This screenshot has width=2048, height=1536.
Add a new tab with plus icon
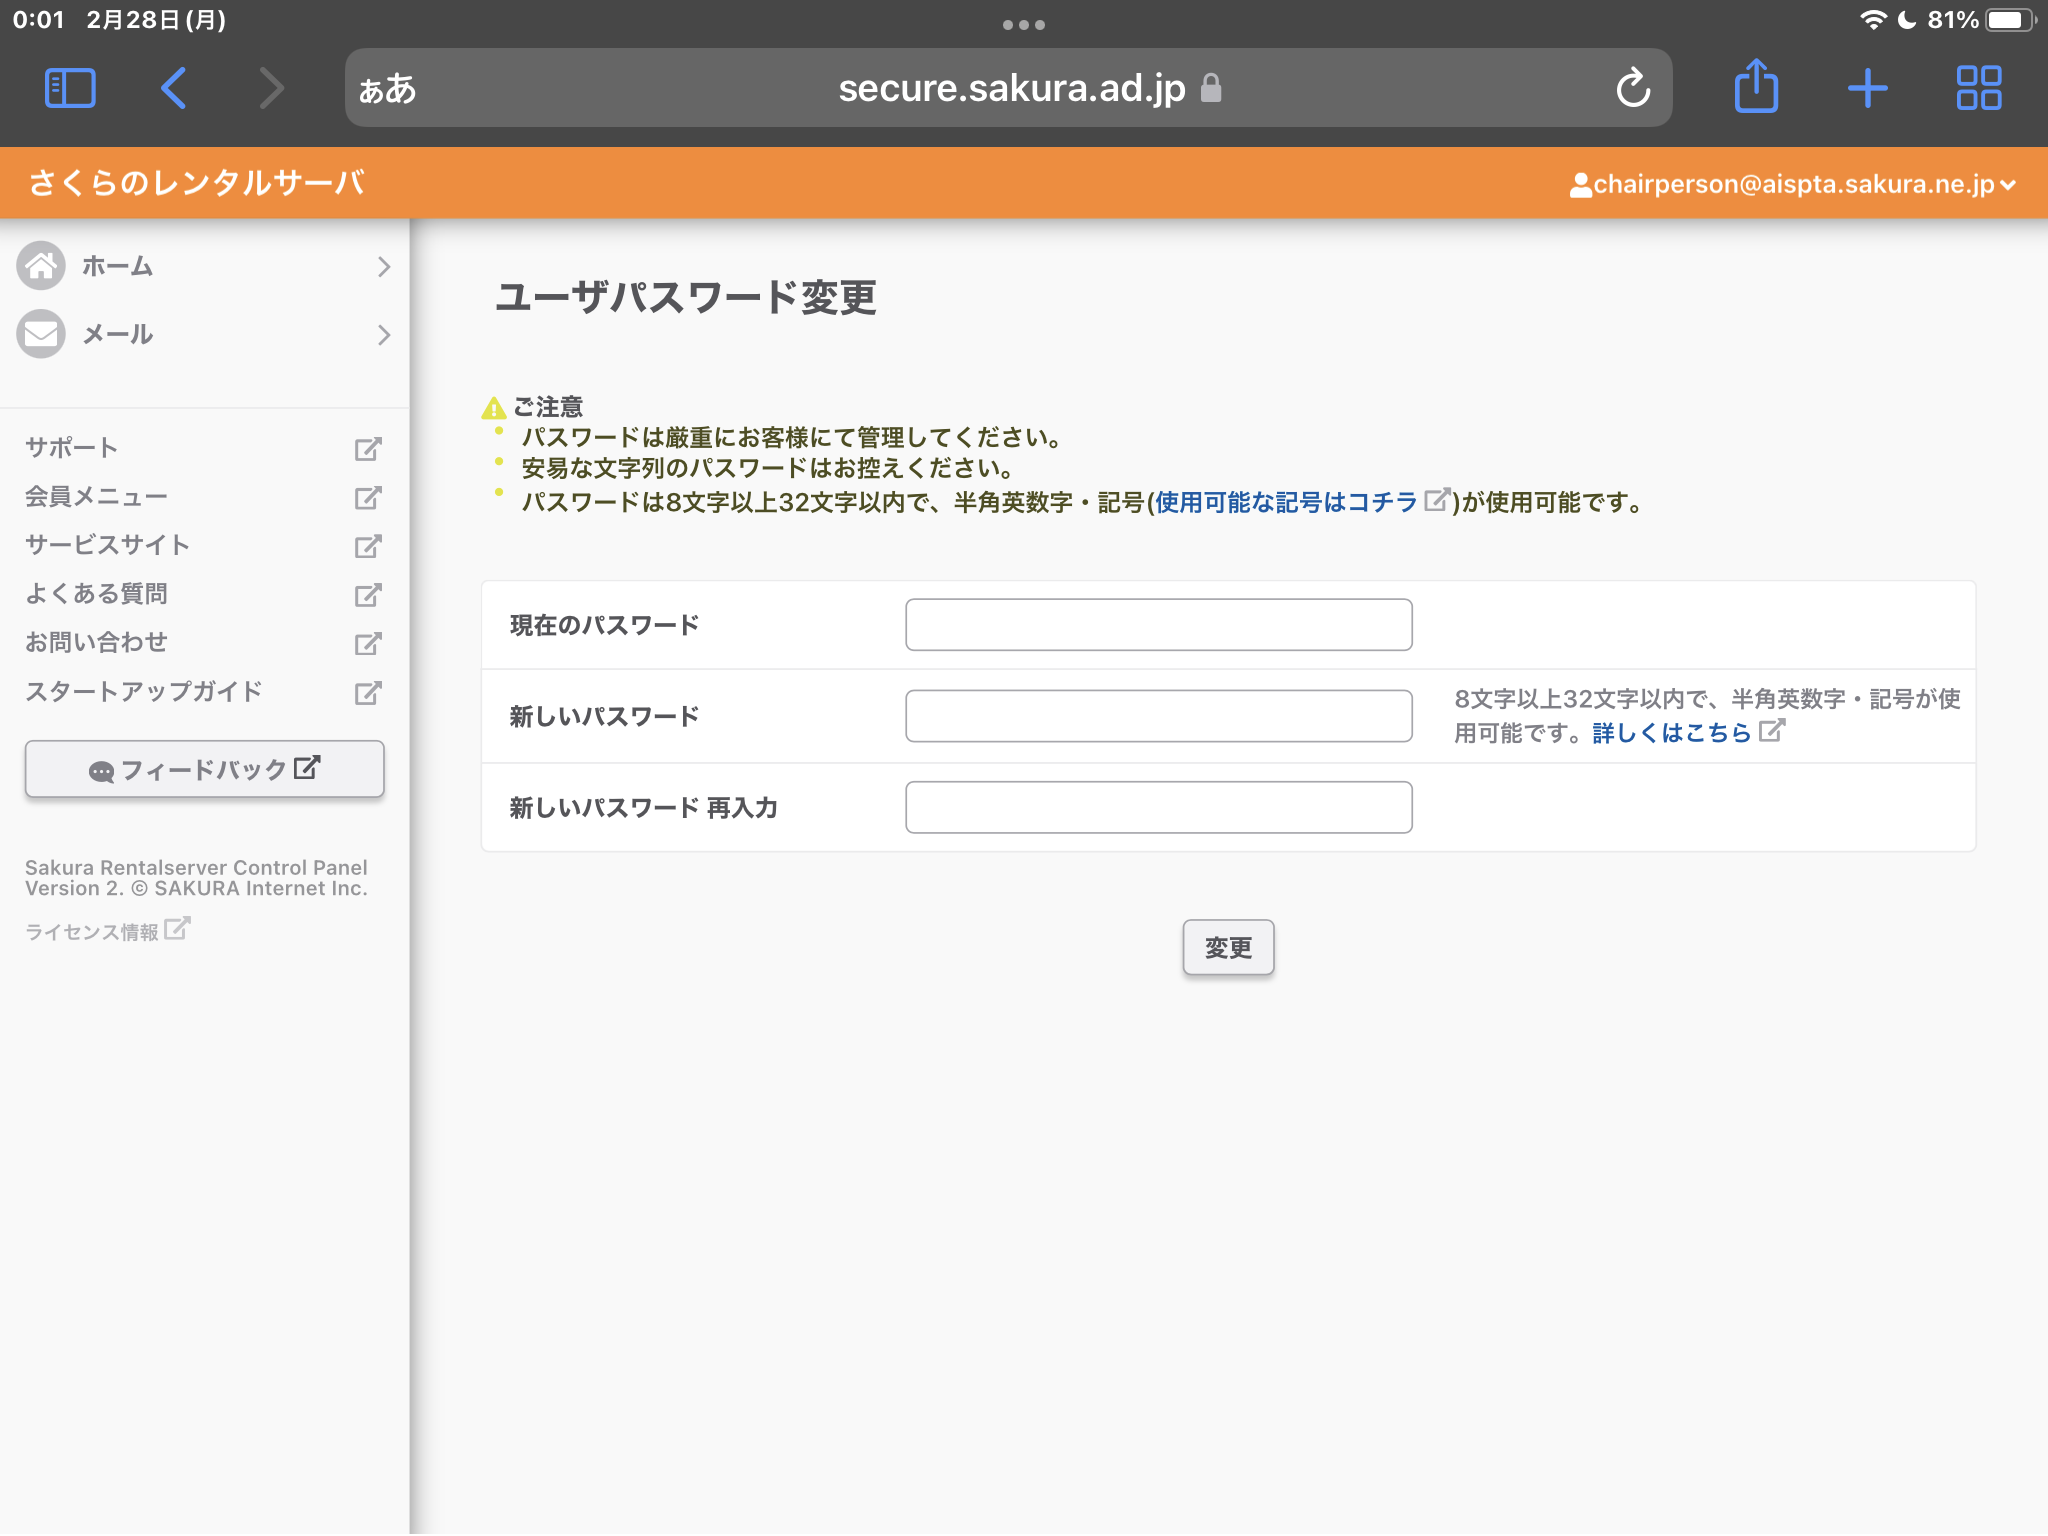tap(1867, 88)
